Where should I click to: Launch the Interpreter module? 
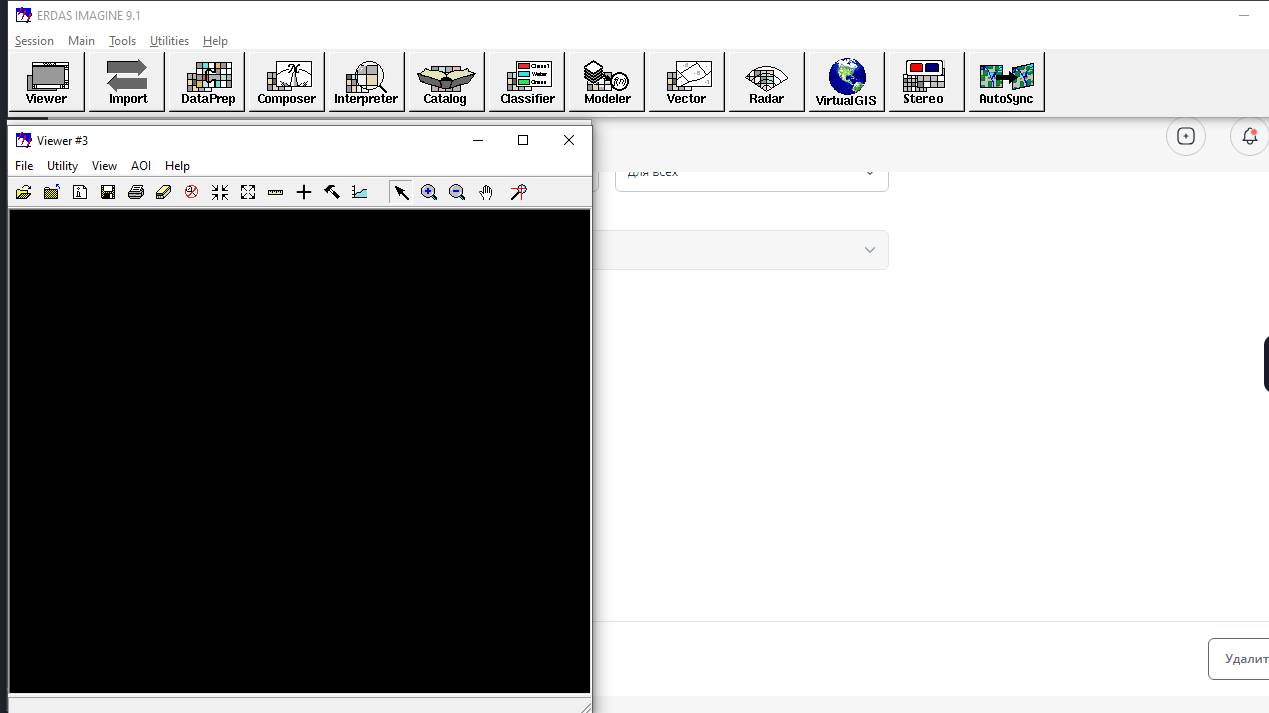tap(366, 82)
